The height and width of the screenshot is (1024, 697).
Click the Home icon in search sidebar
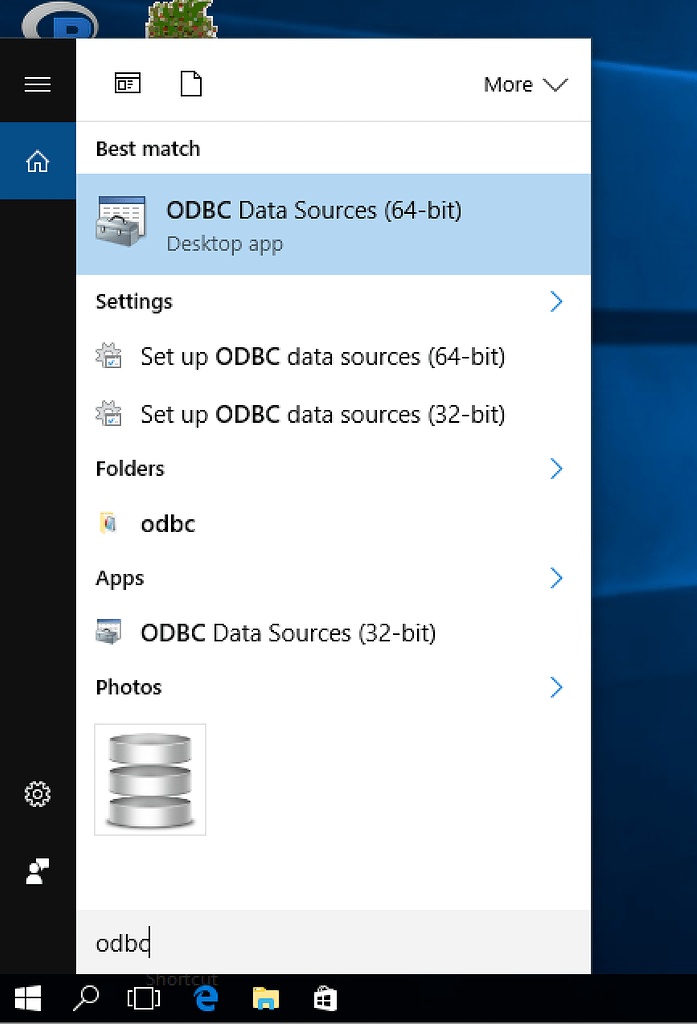click(38, 161)
